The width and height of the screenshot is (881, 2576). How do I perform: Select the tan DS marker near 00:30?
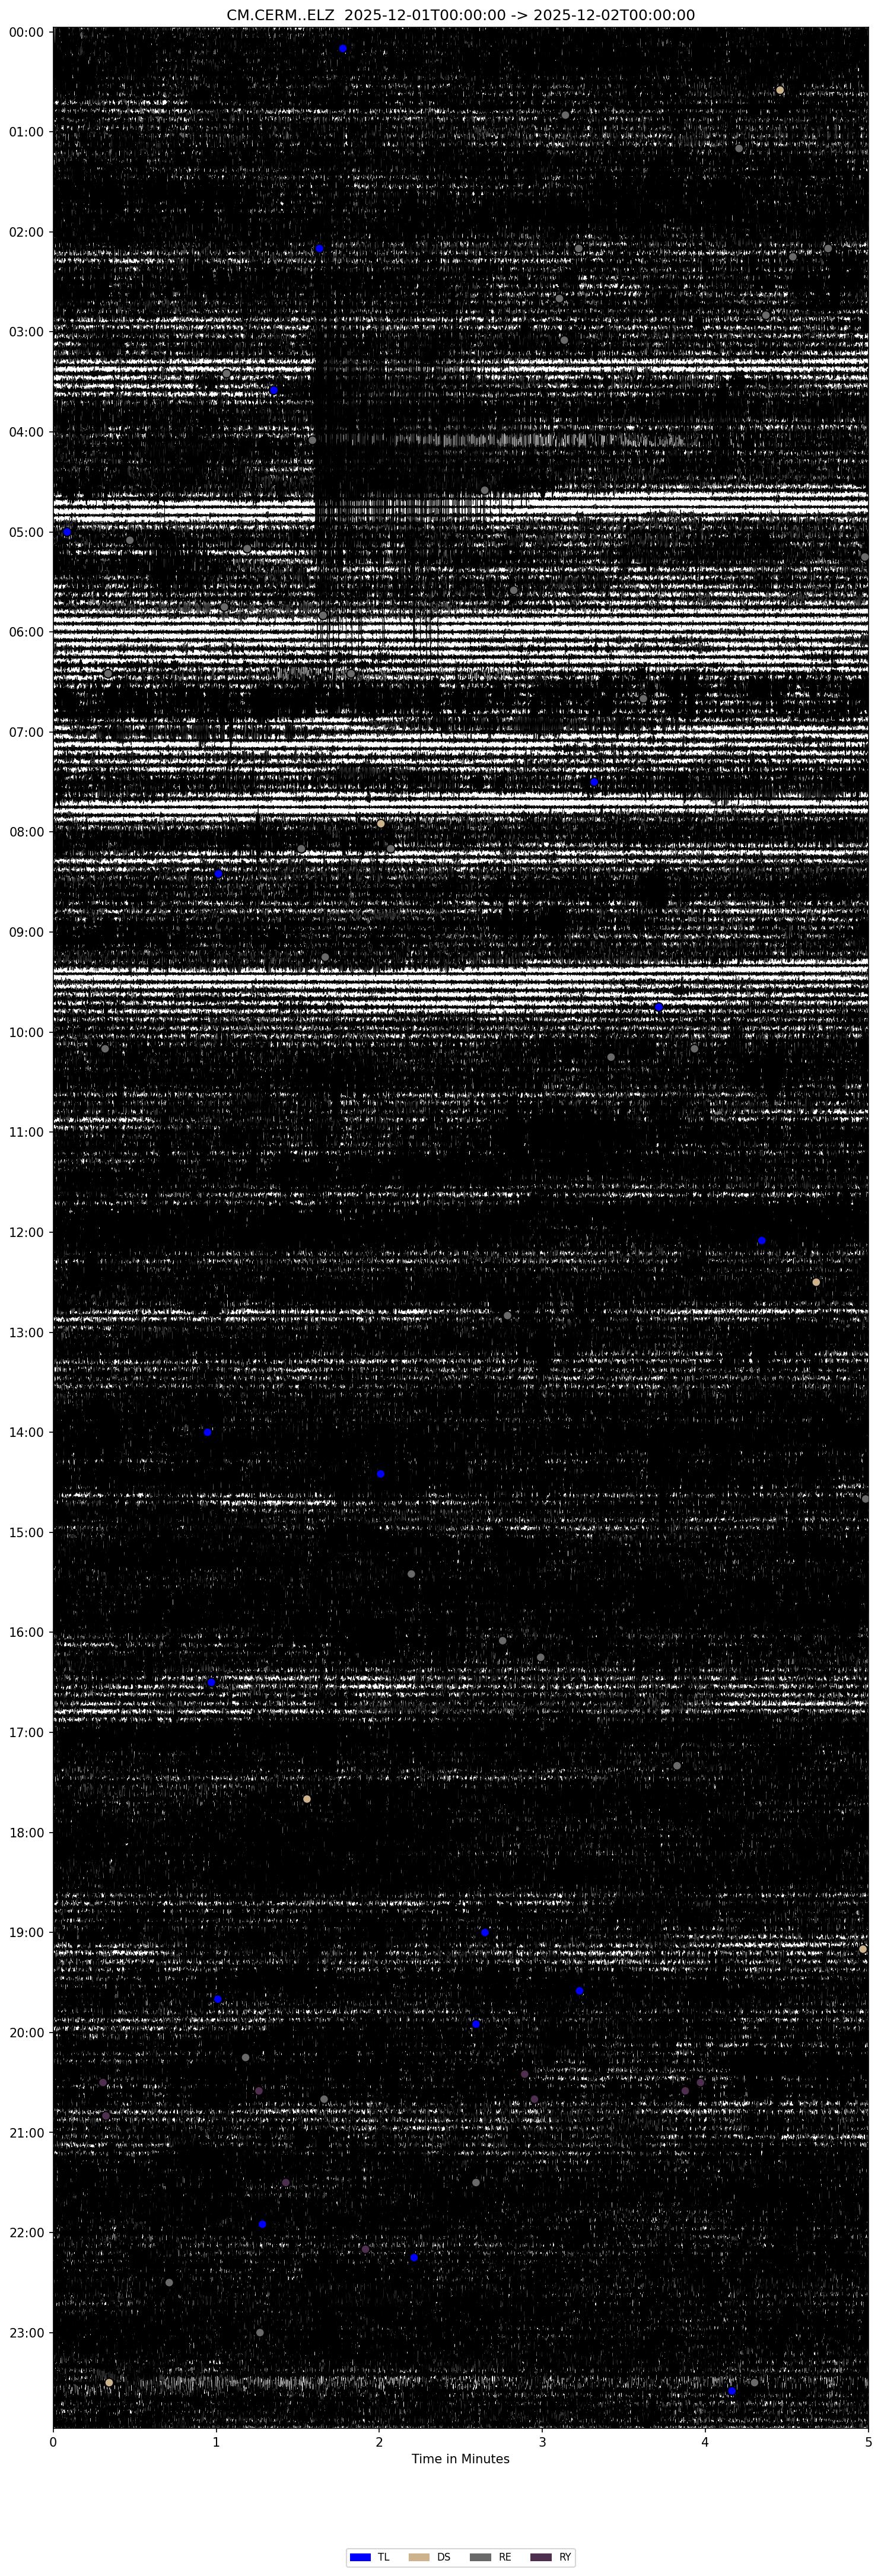780,90
